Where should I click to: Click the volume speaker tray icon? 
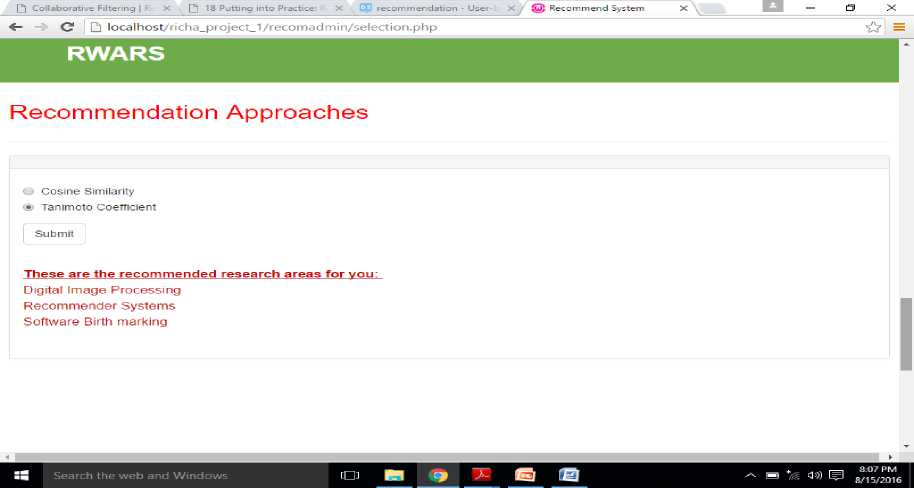[814, 475]
